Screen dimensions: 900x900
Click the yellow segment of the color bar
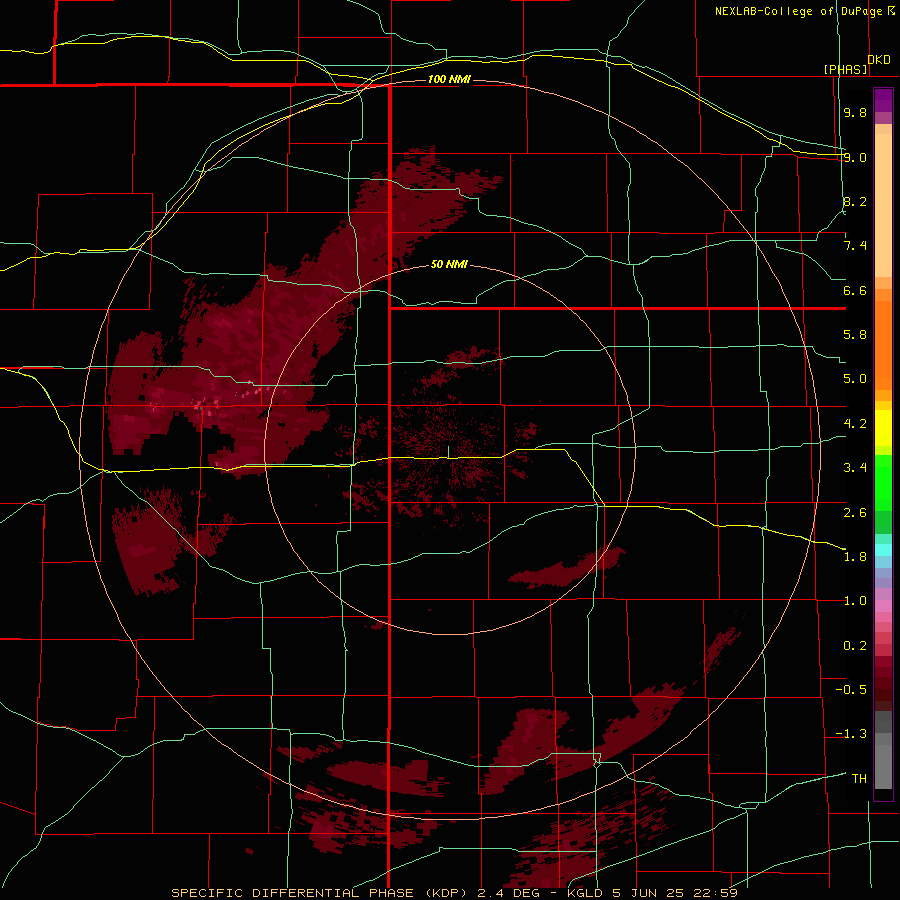(x=883, y=428)
